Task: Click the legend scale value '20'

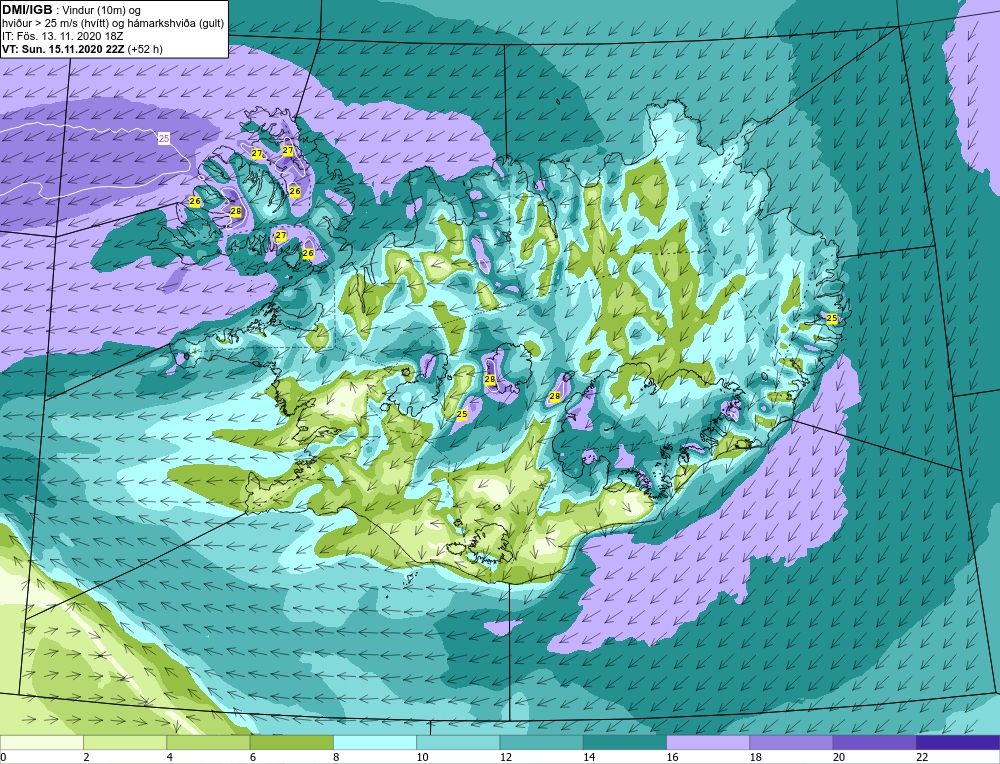Action: [839, 757]
